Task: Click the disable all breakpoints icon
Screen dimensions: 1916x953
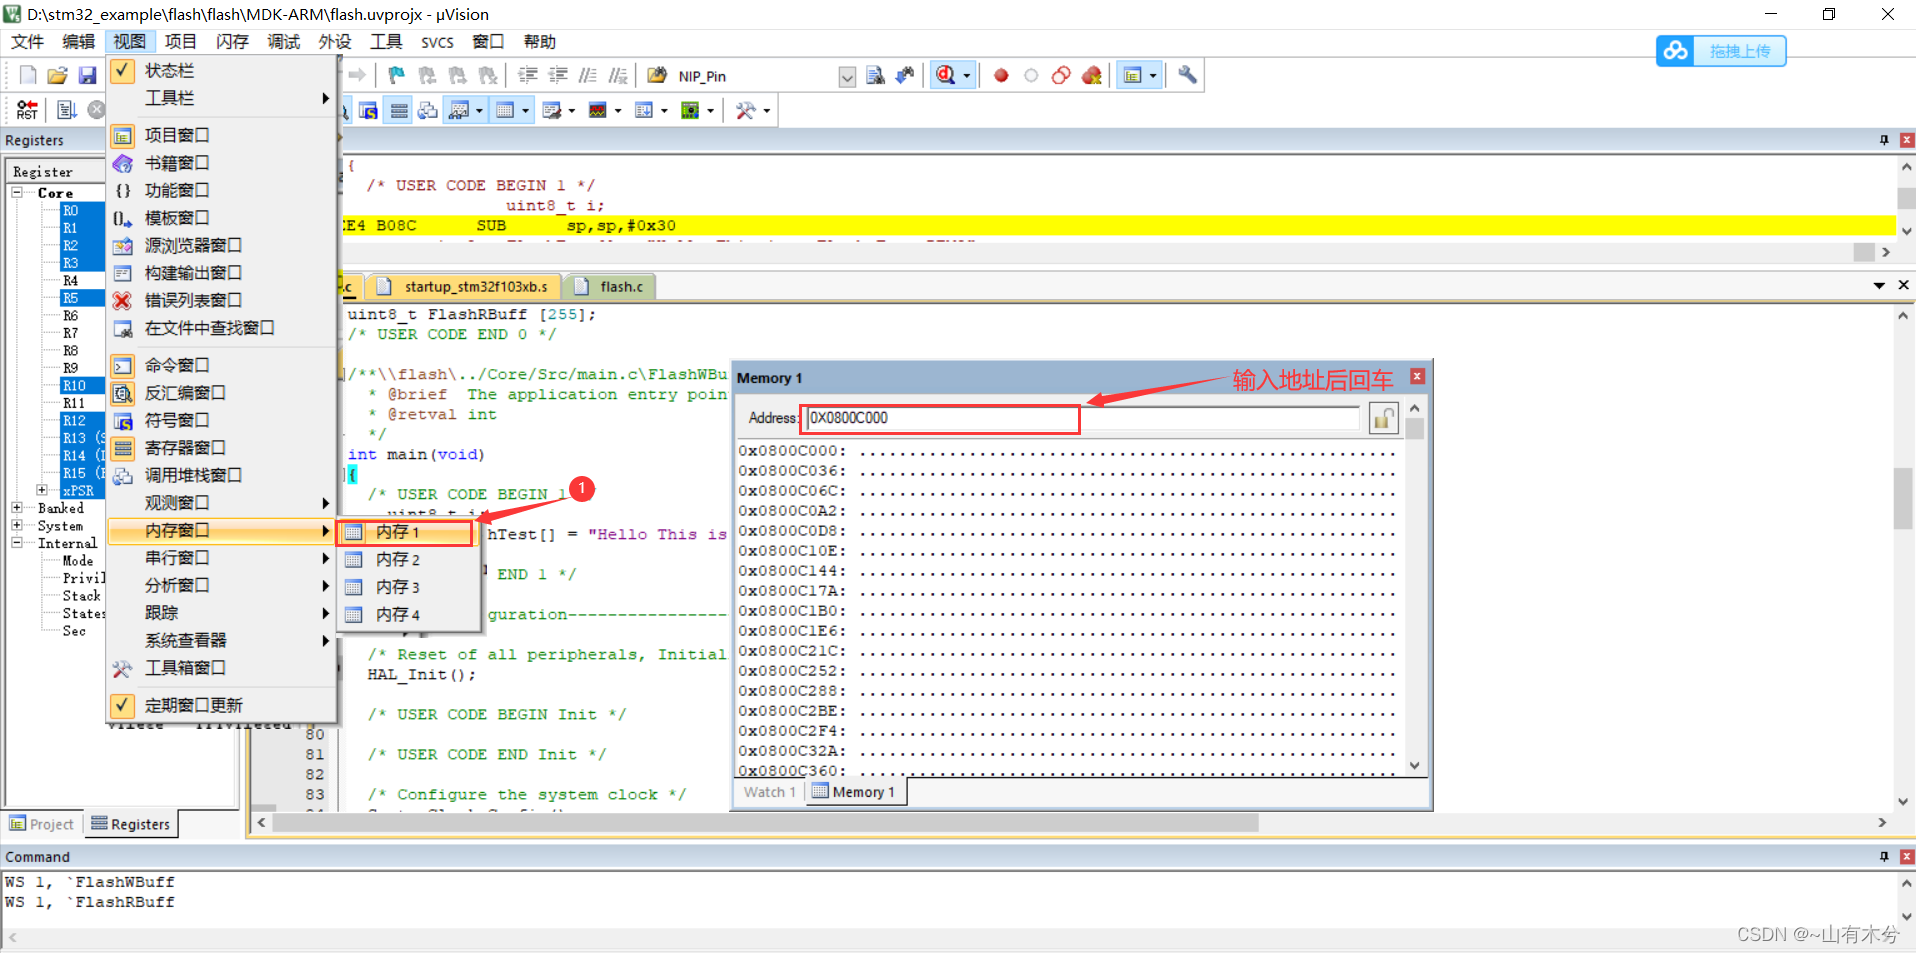Action: pyautogui.click(x=1061, y=75)
